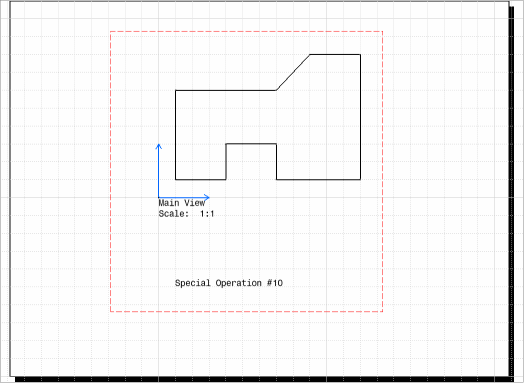The width and height of the screenshot is (524, 383).
Task: Select the diagonal chamfer line of the profile
Action: pyautogui.click(x=293, y=72)
